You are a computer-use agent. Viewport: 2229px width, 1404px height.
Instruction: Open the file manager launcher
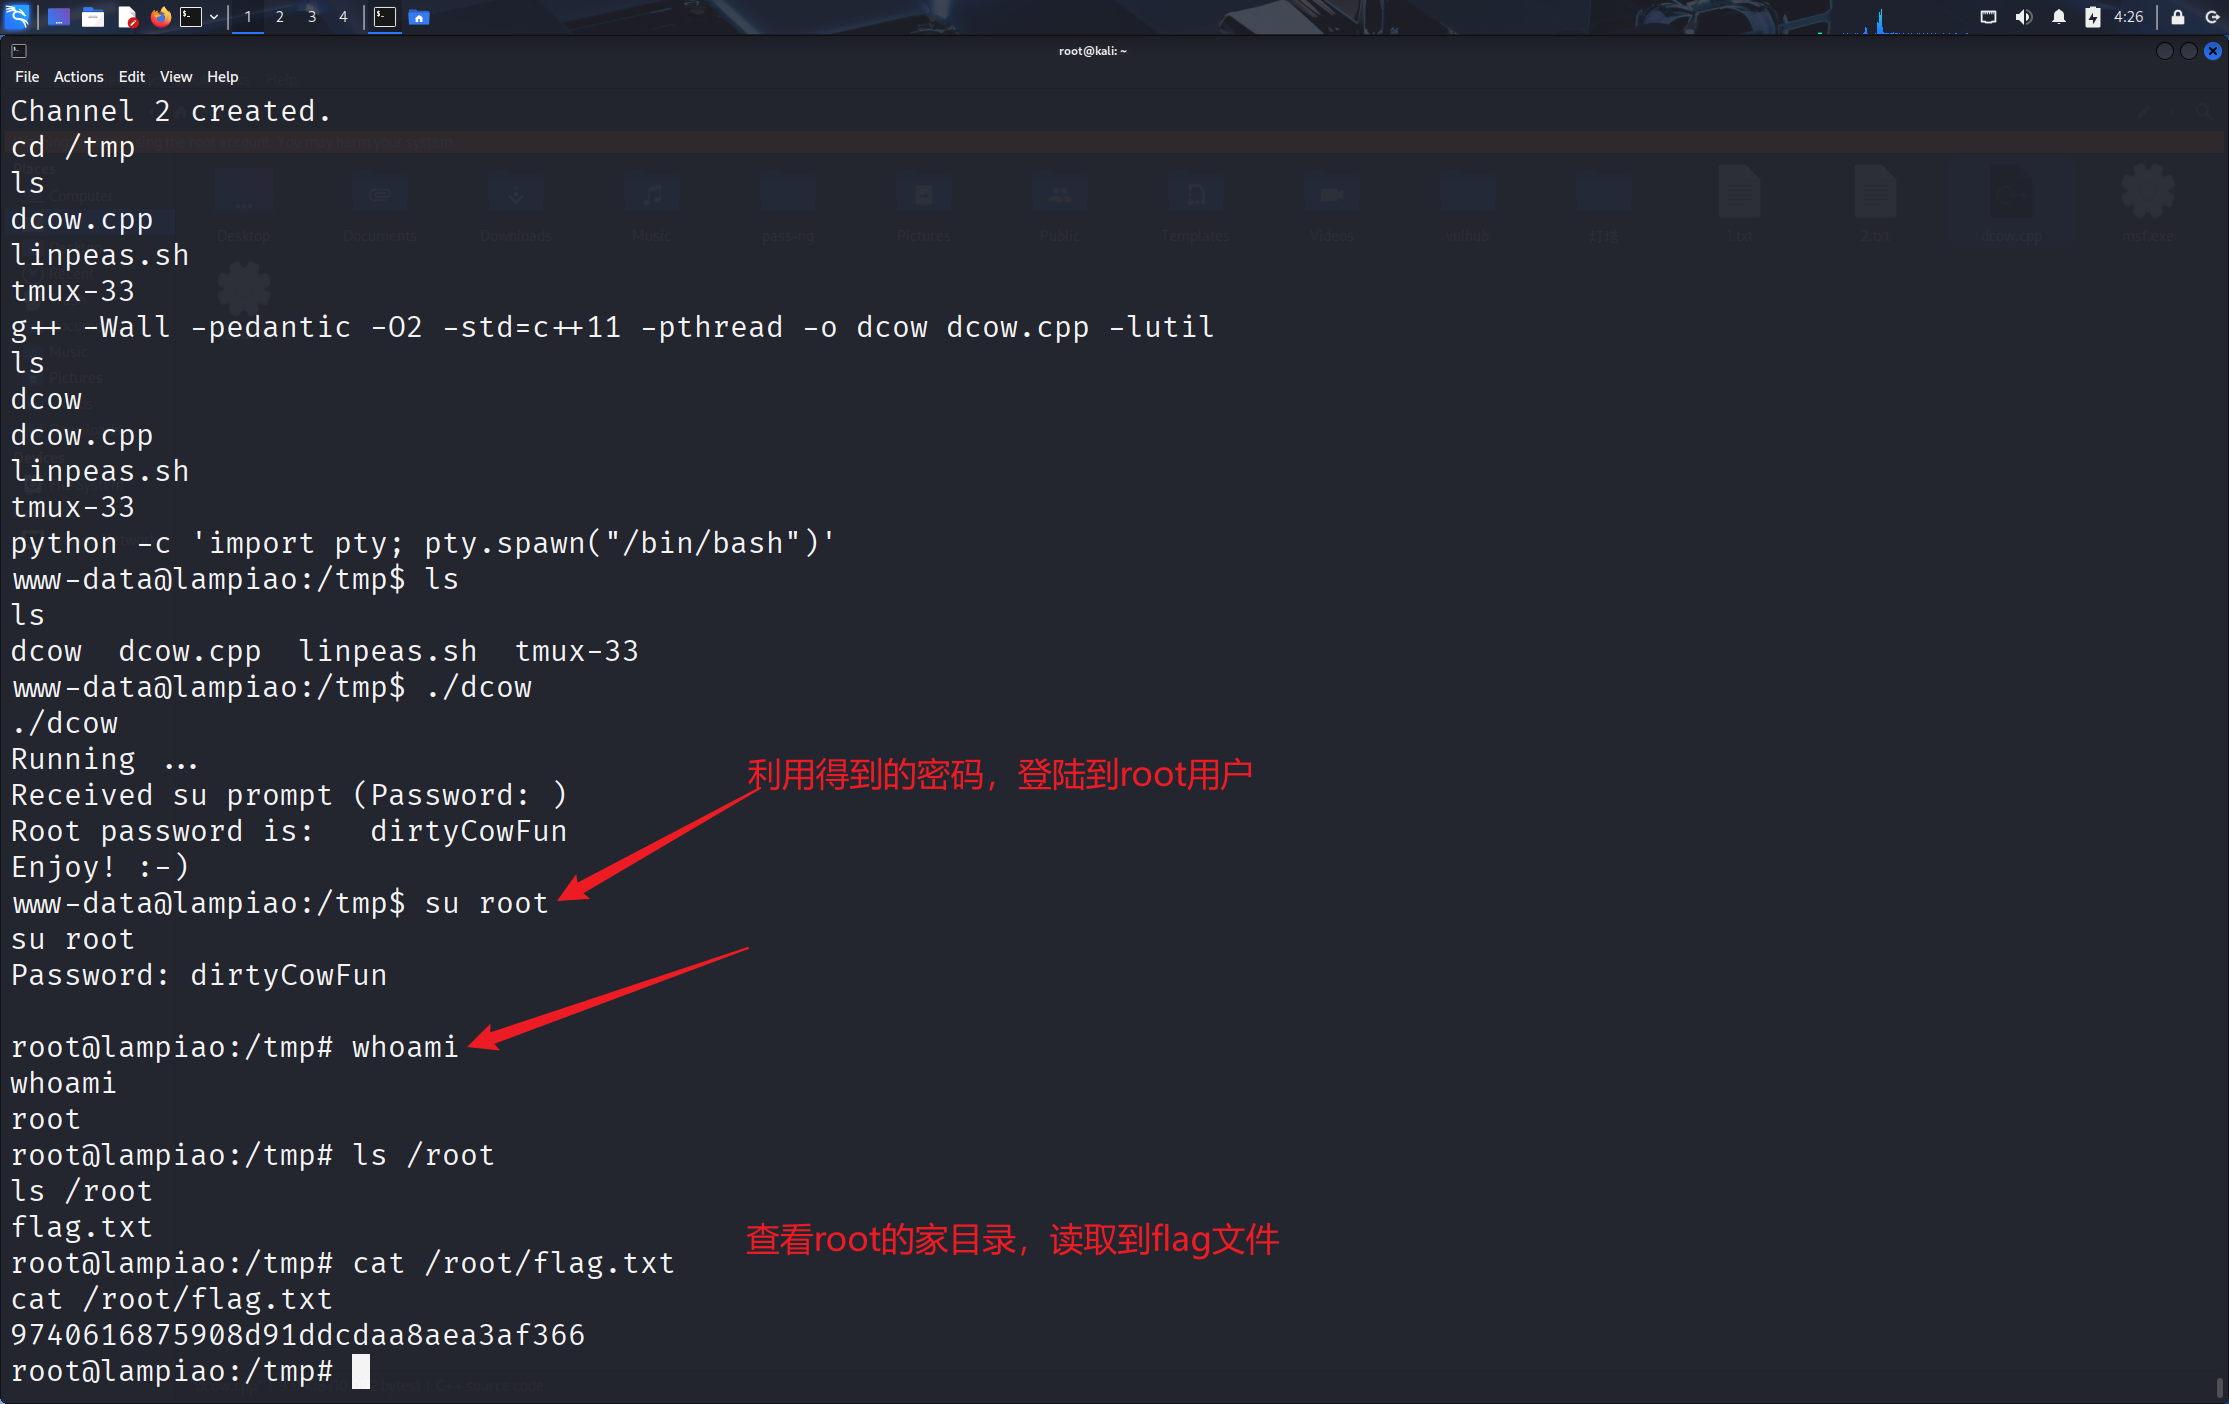point(93,17)
